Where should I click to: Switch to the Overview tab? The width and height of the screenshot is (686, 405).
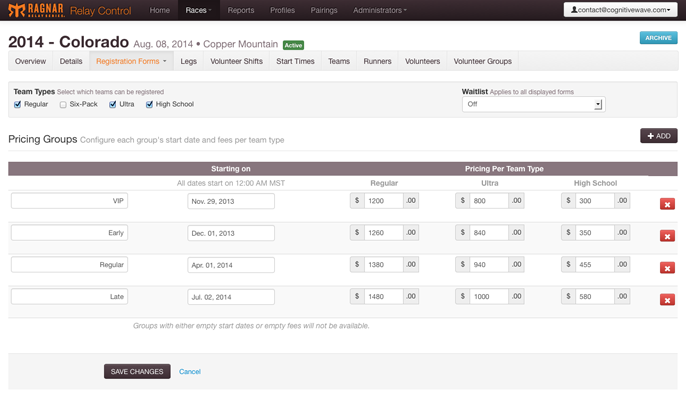(30, 61)
